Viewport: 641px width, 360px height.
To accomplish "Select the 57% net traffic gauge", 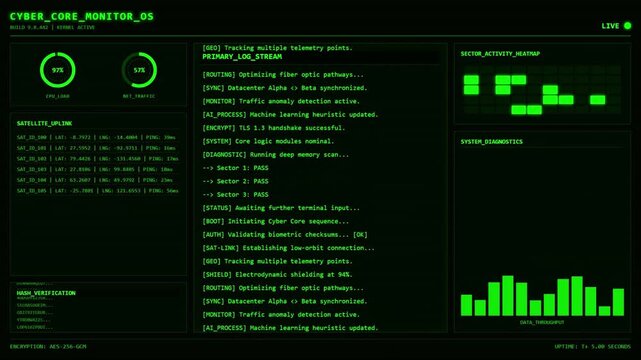I will [139, 70].
